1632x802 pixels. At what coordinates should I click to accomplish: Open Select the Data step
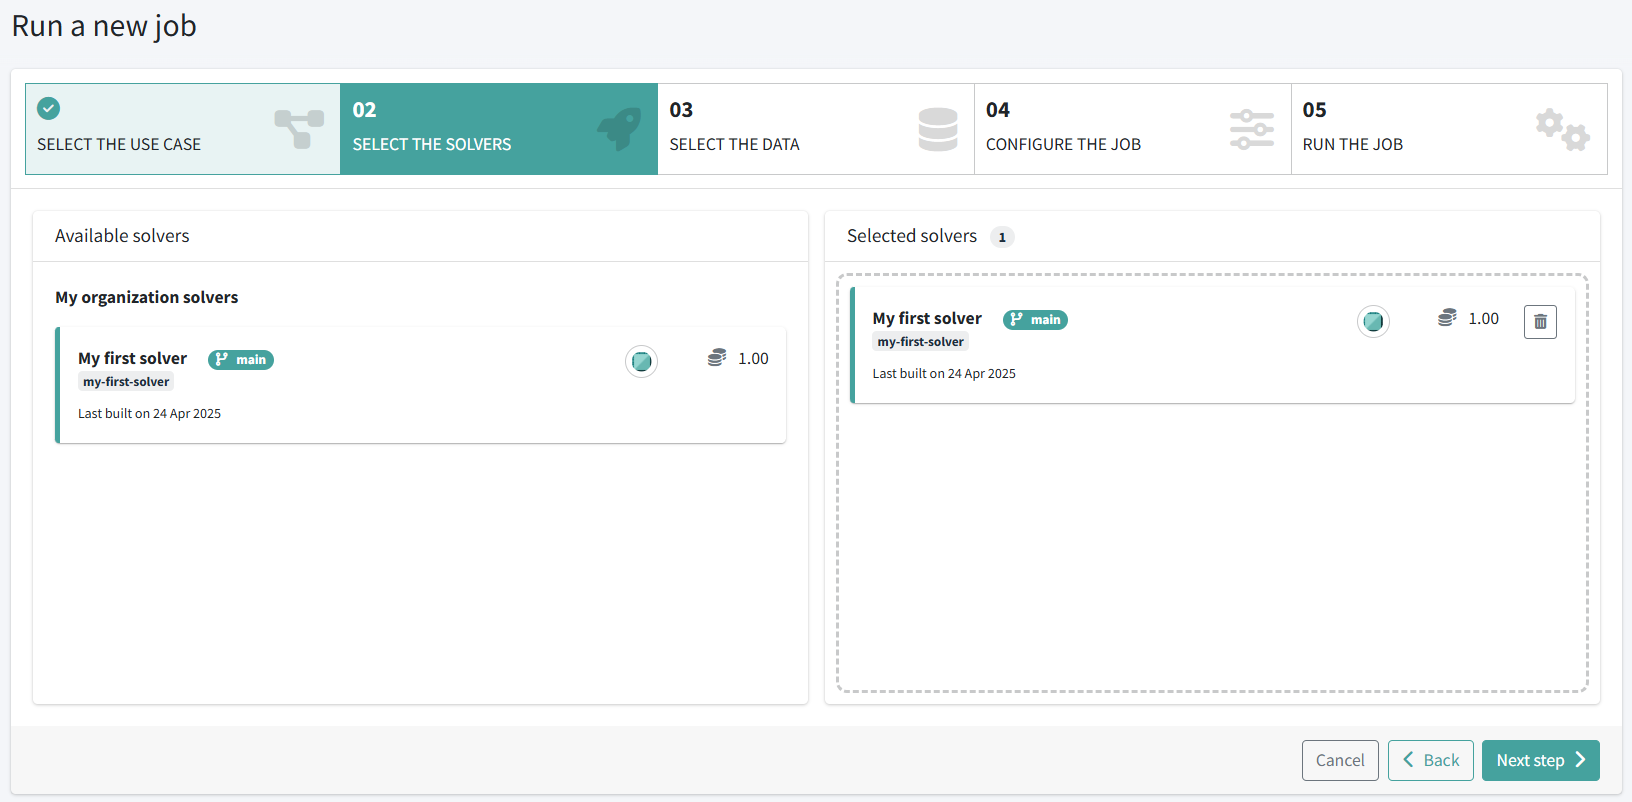coord(734,144)
